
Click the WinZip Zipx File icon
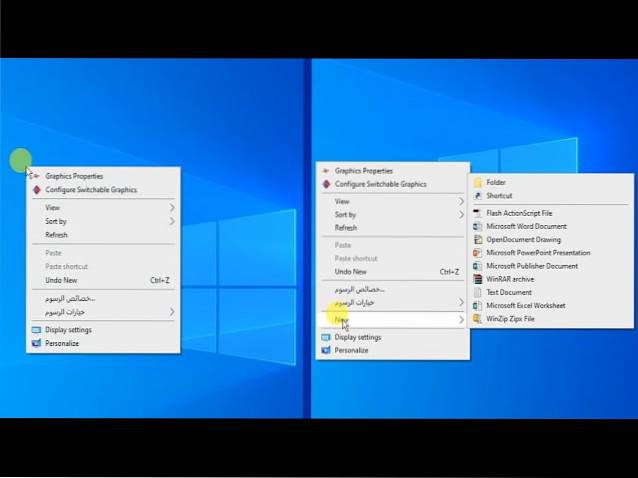tap(477, 319)
